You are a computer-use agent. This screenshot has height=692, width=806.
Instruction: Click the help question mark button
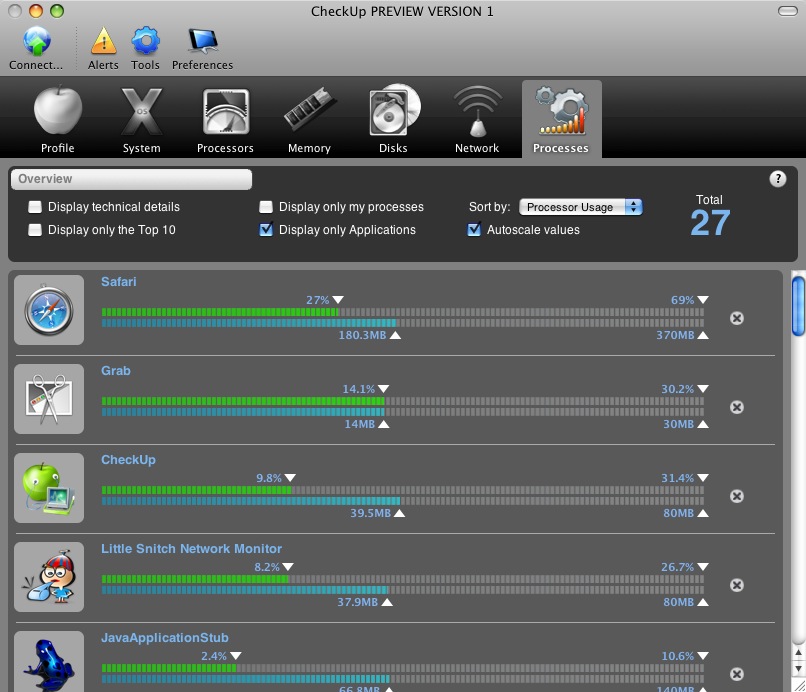click(778, 178)
